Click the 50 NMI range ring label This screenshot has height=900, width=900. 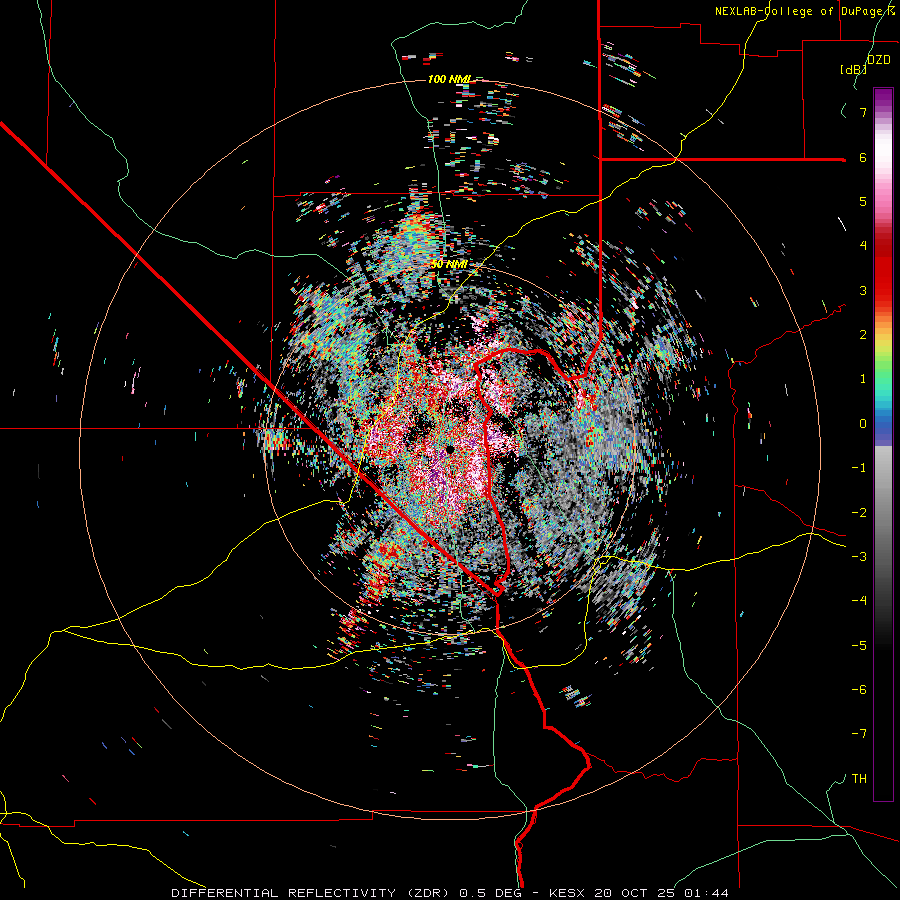(449, 264)
